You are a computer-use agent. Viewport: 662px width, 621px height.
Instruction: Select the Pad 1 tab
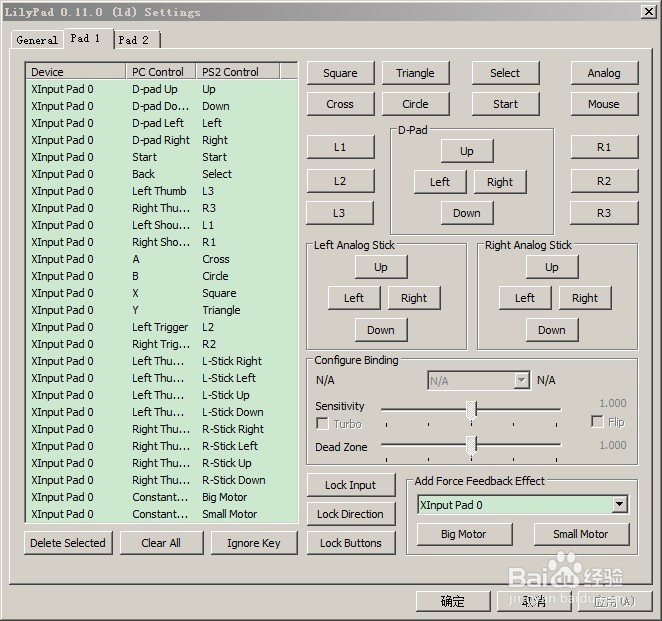coord(88,39)
